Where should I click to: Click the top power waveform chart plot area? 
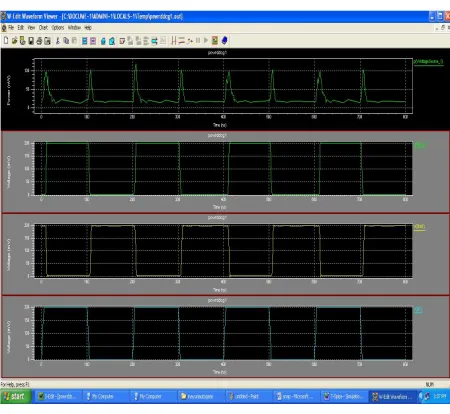[223, 86]
